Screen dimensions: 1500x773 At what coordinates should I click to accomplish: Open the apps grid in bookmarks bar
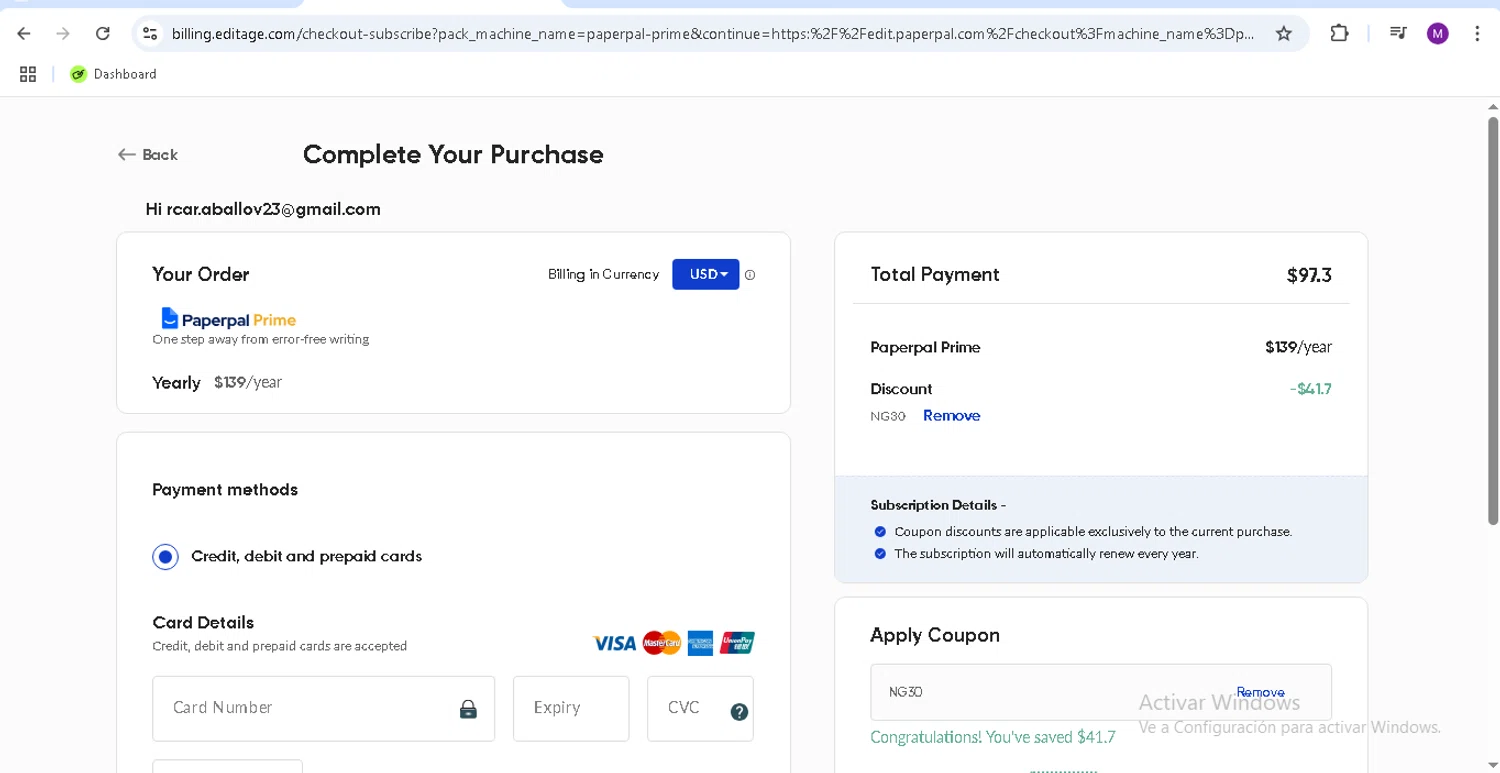tap(28, 74)
